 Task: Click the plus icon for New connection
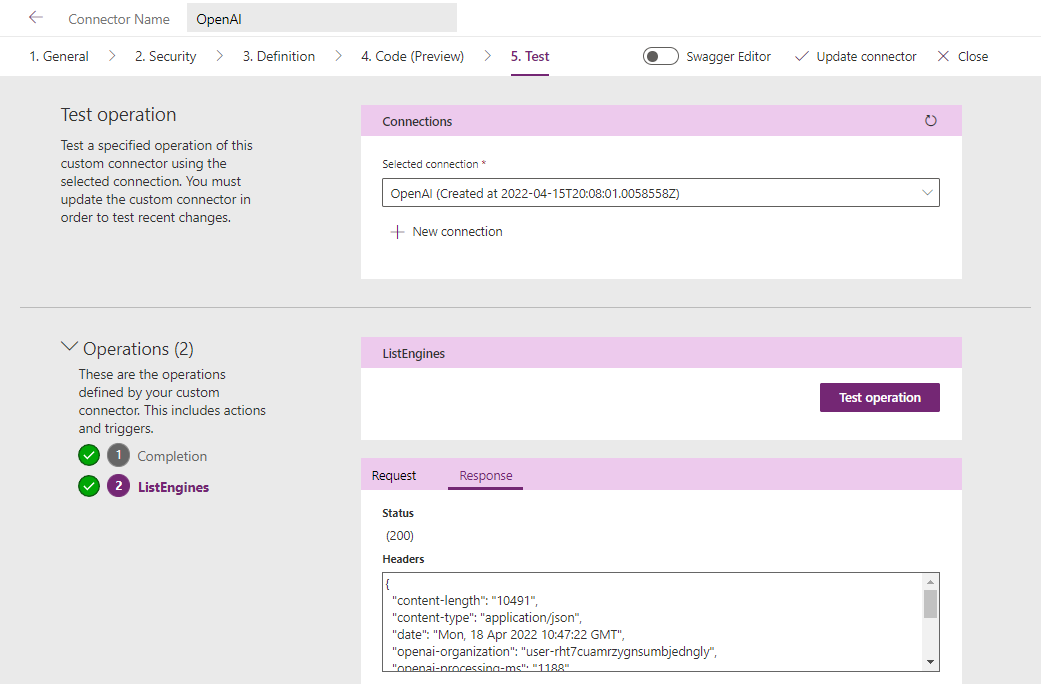(397, 232)
